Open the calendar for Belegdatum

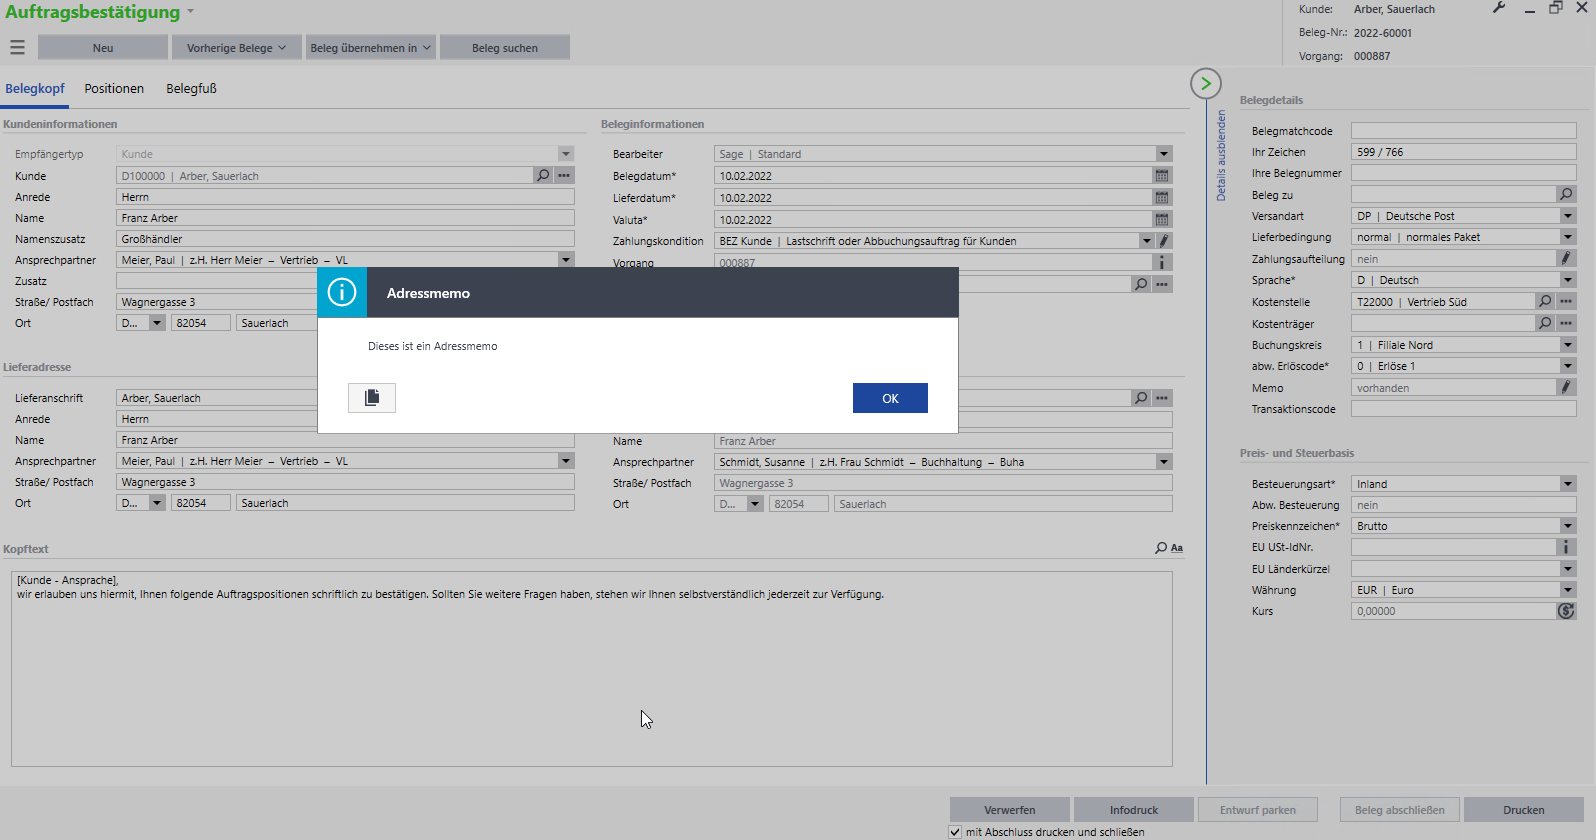[x=1162, y=176]
